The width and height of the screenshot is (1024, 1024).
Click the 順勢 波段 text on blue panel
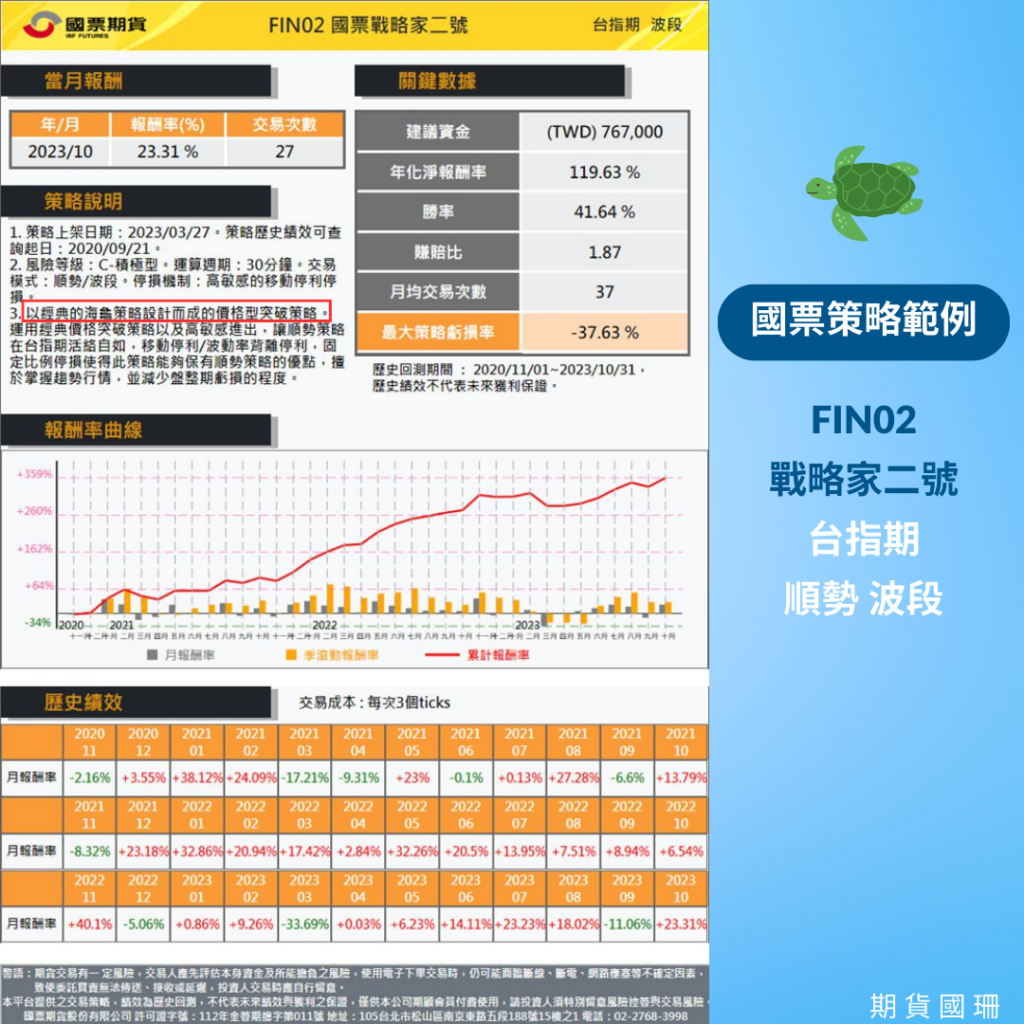[x=863, y=598]
